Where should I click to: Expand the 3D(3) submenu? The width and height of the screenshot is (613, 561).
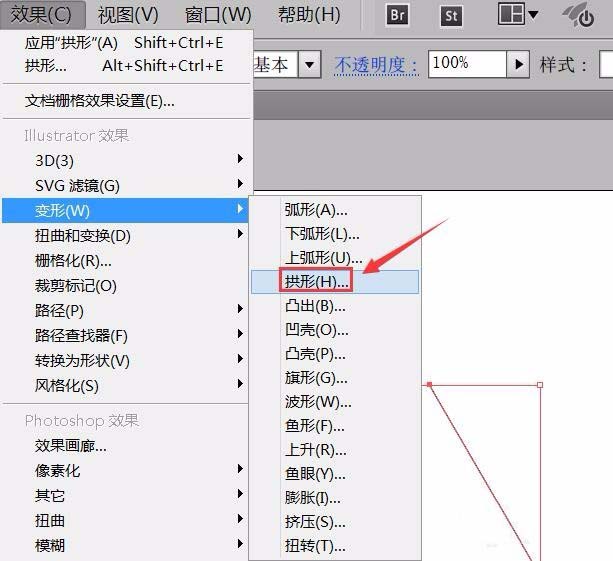[126, 160]
